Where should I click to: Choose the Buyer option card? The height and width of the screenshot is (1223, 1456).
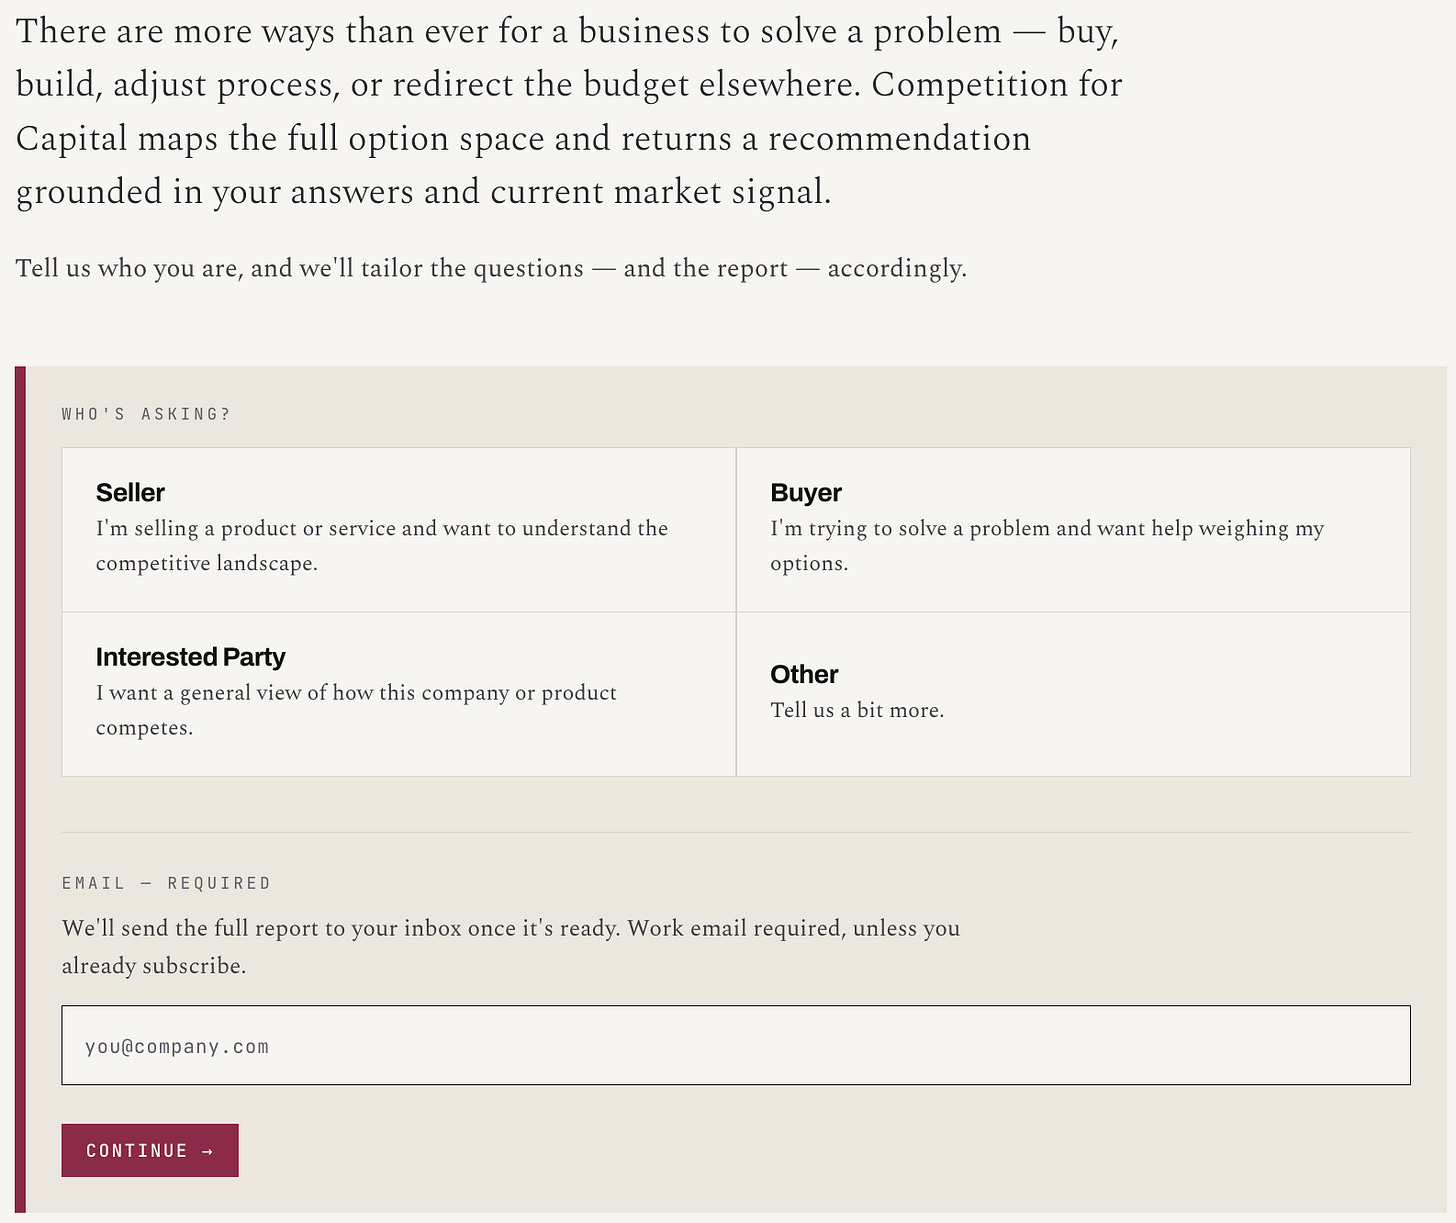1073,530
